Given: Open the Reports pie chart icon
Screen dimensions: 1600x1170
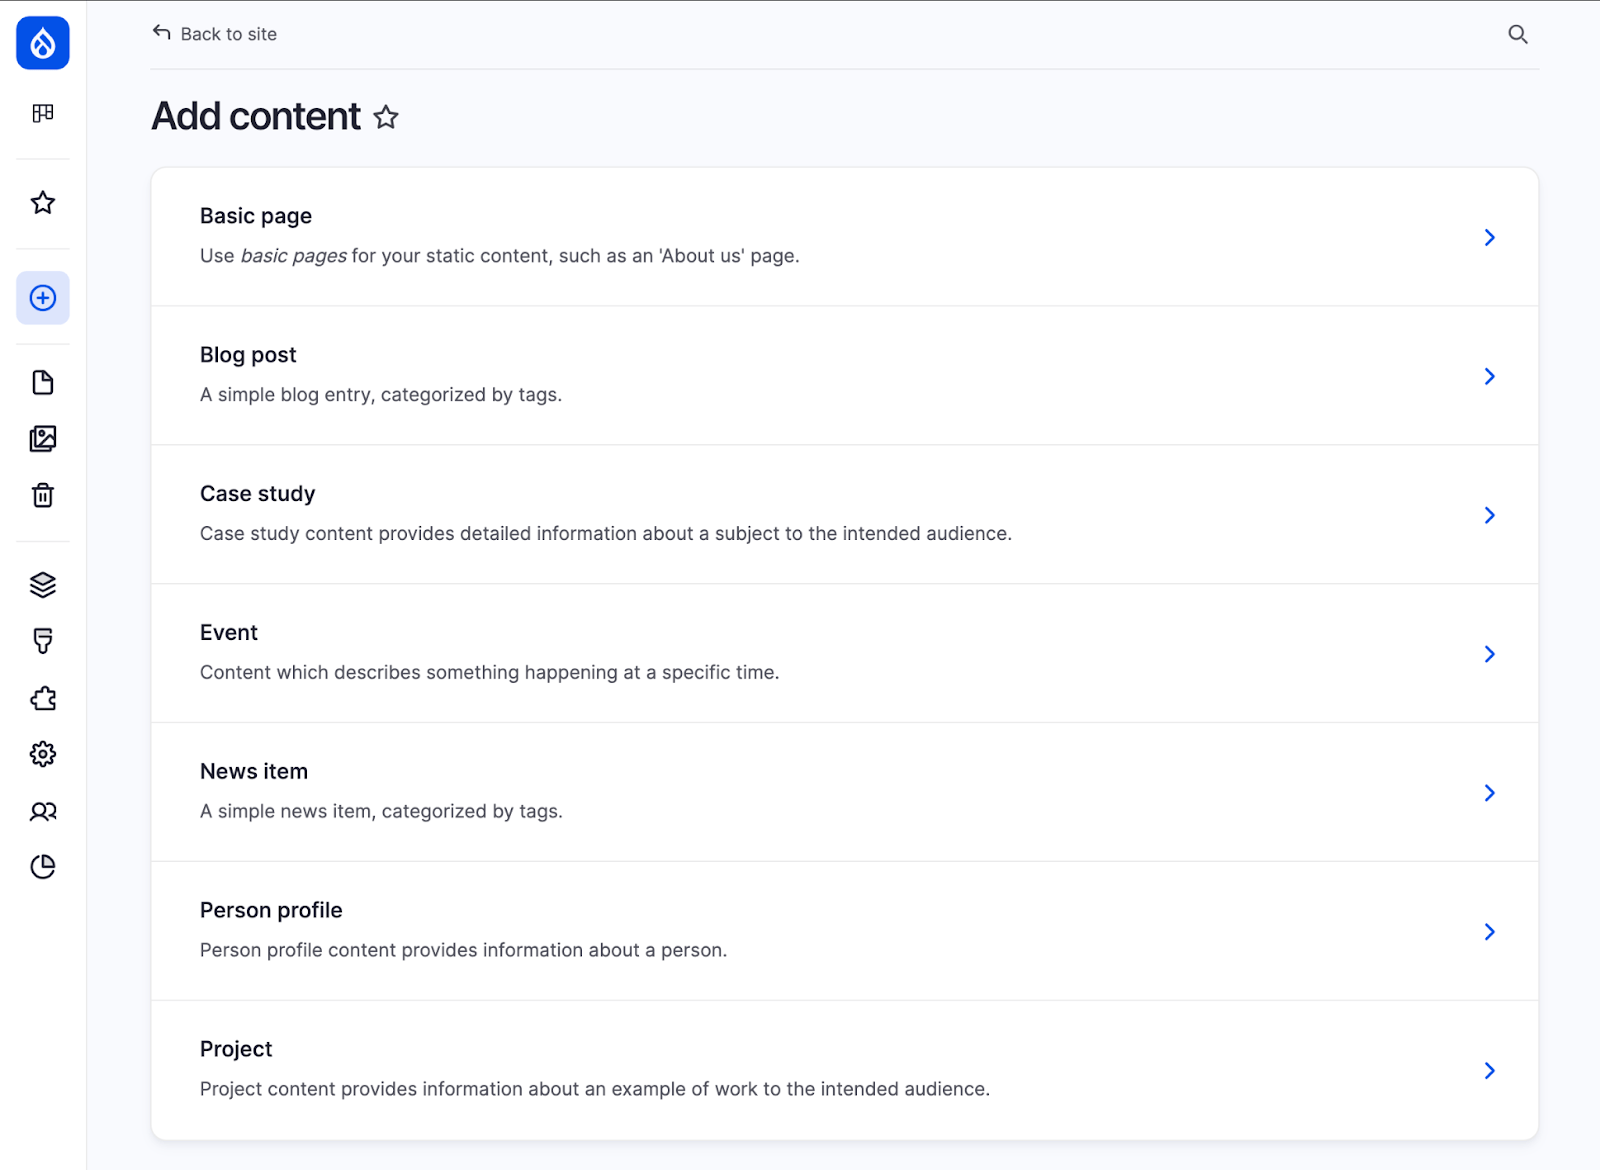Looking at the screenshot, I should (43, 867).
